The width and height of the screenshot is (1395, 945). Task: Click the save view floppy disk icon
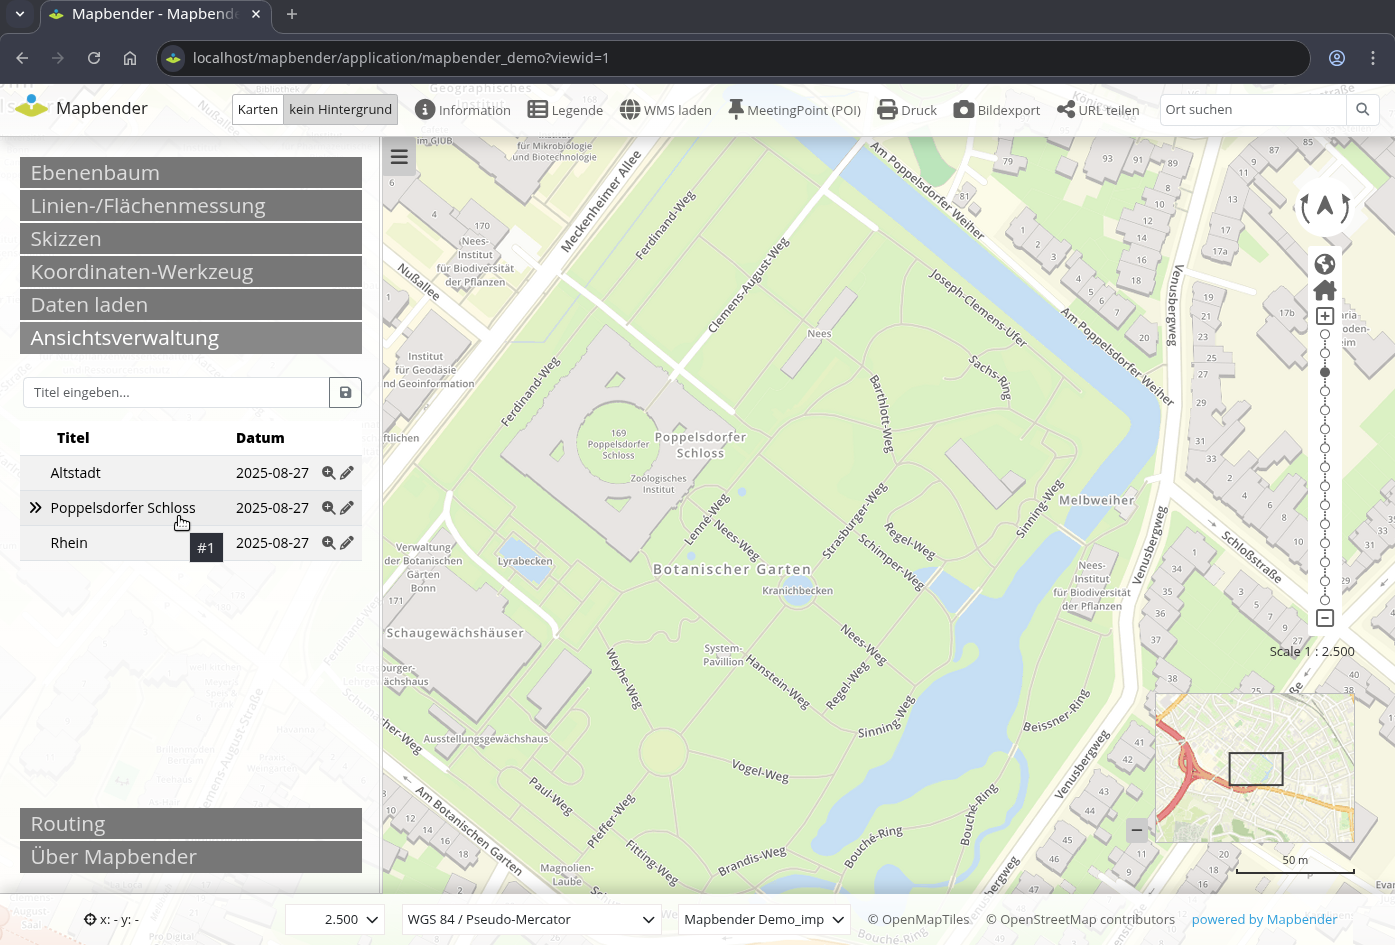coord(345,393)
